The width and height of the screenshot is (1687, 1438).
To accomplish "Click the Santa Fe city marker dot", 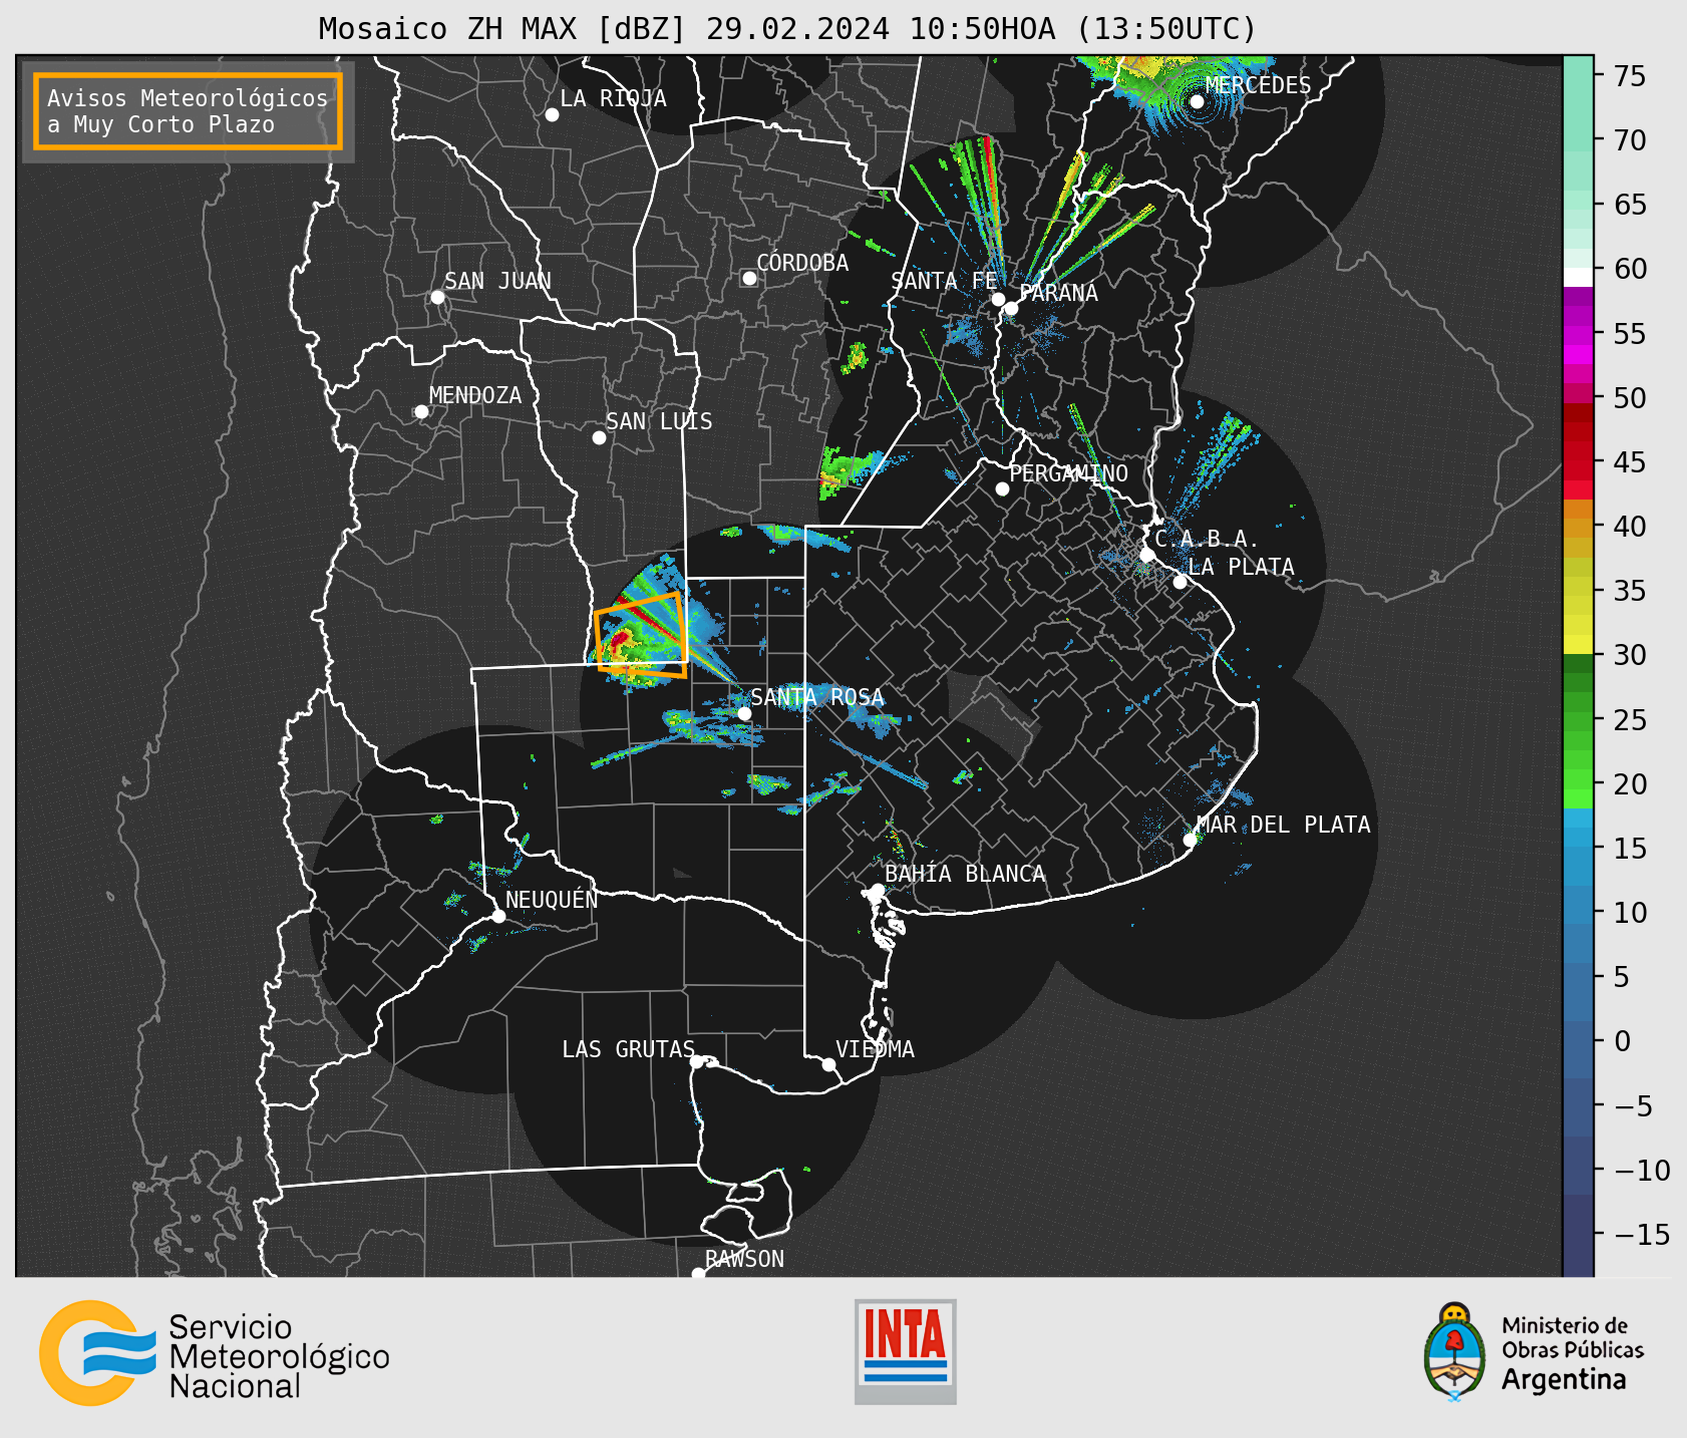I will [x=998, y=299].
